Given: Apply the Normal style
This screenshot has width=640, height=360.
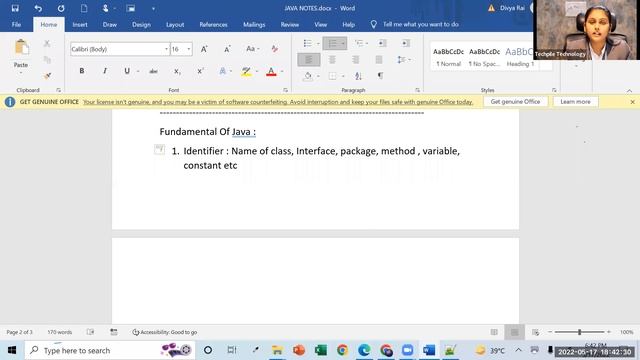Looking at the screenshot, I should pos(448,57).
